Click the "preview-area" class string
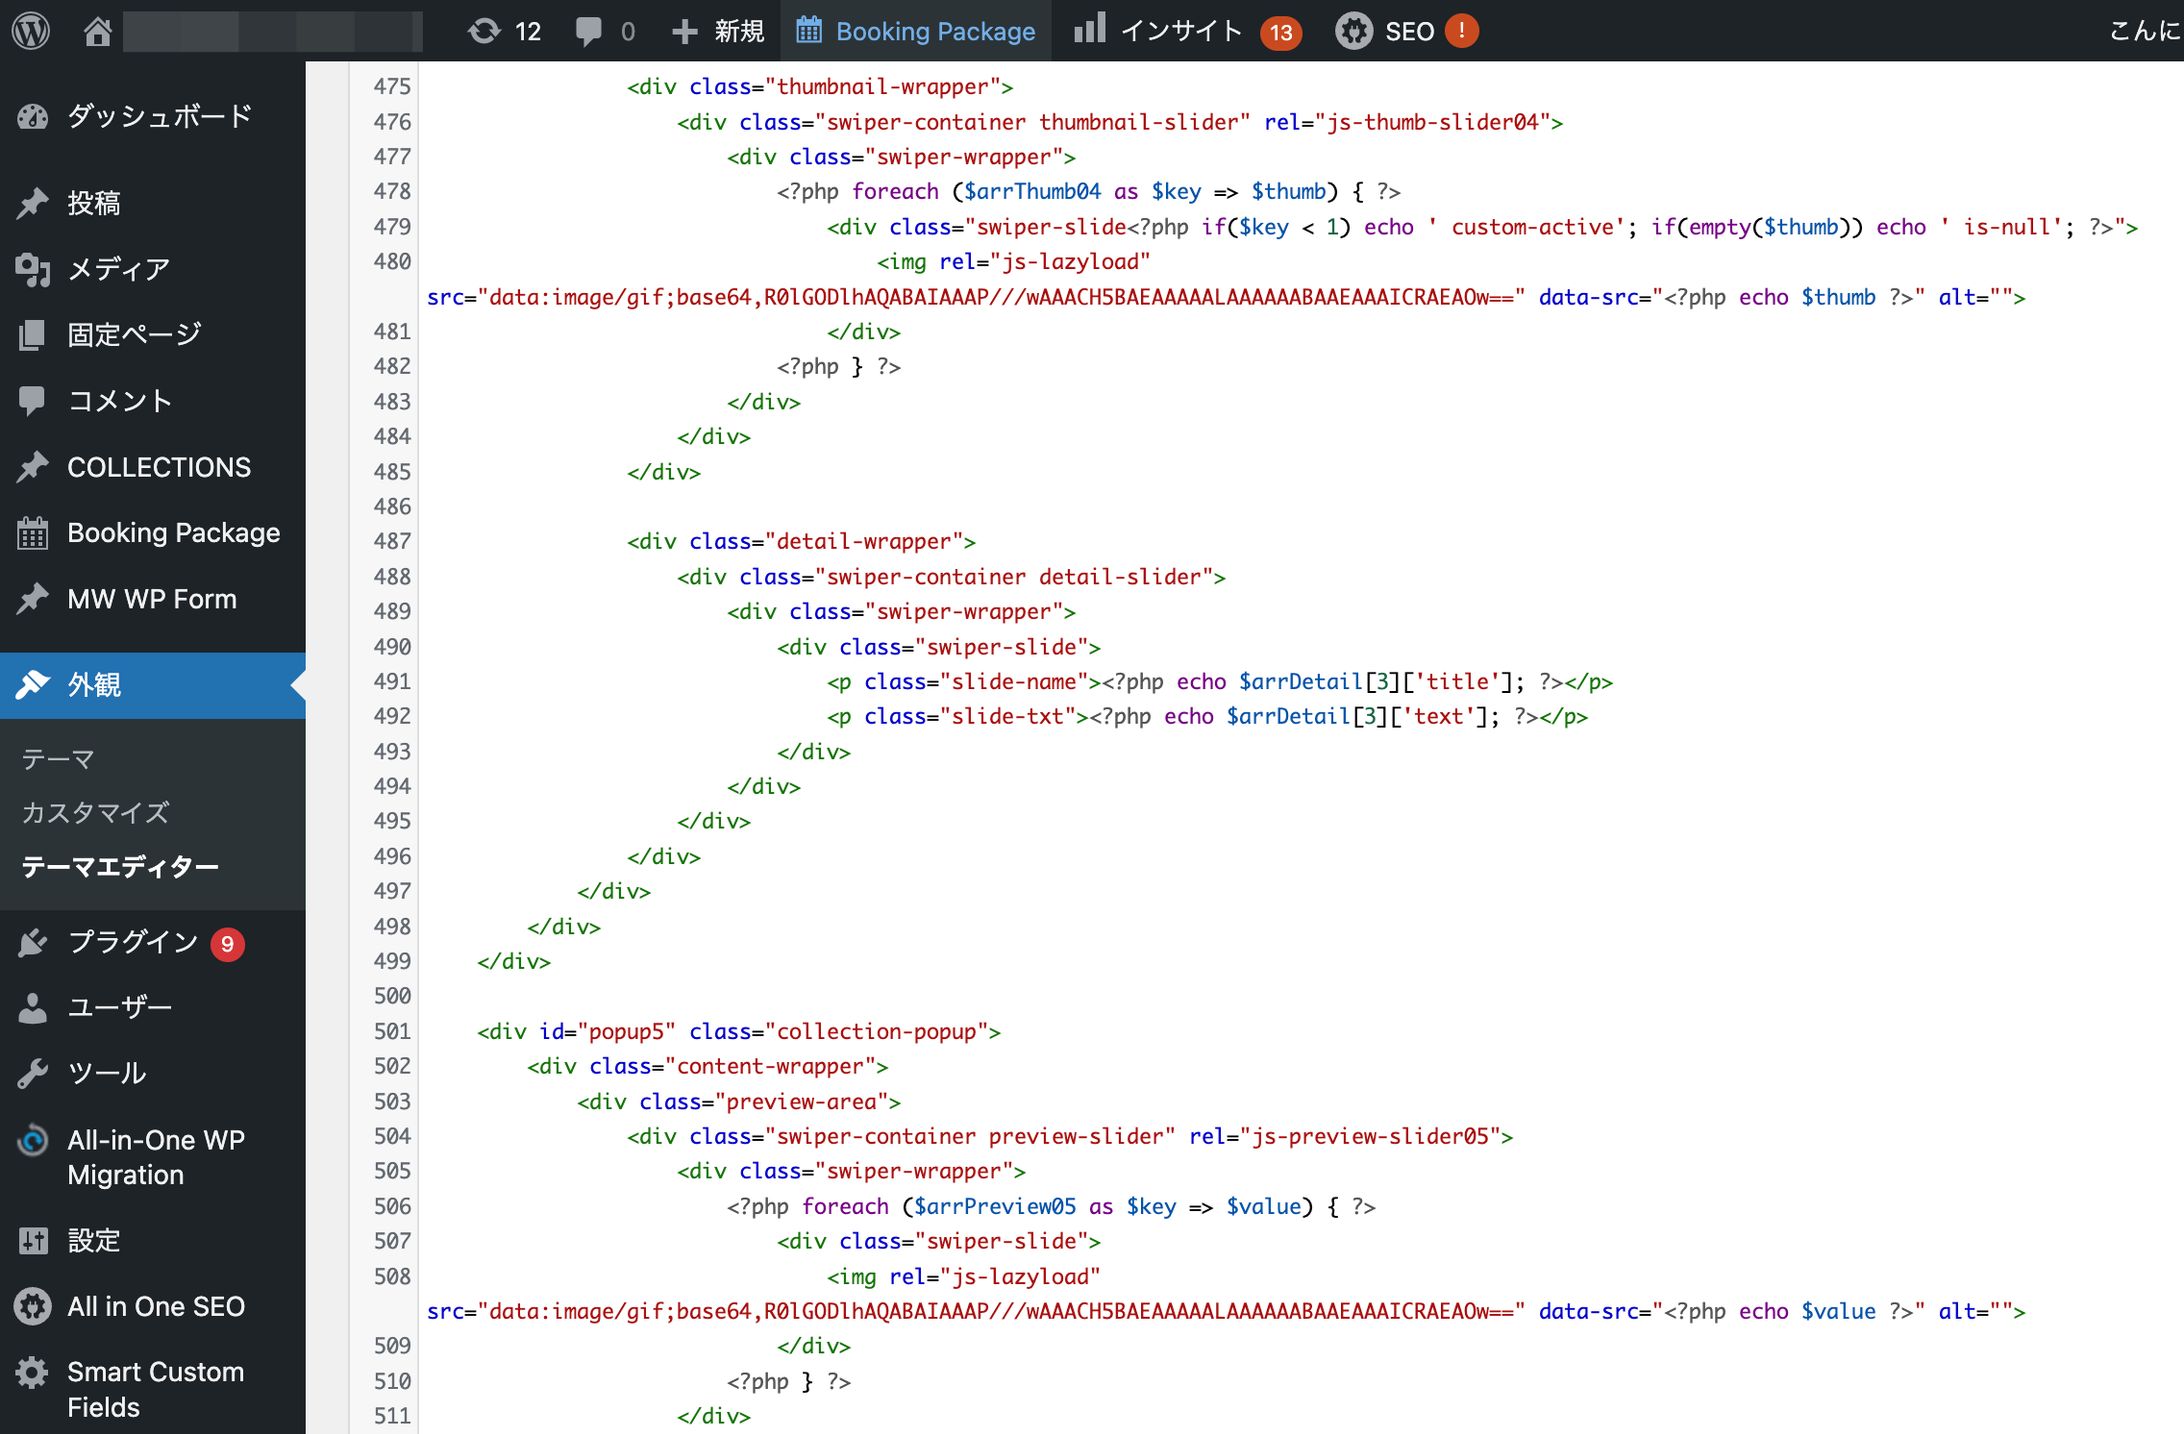 [801, 1101]
